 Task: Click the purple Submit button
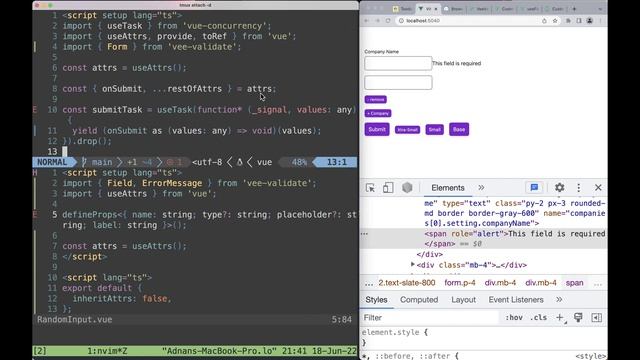pyautogui.click(x=377, y=129)
